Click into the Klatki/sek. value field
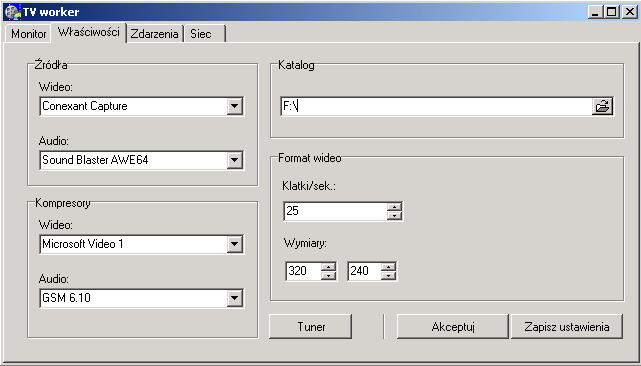 click(x=335, y=211)
